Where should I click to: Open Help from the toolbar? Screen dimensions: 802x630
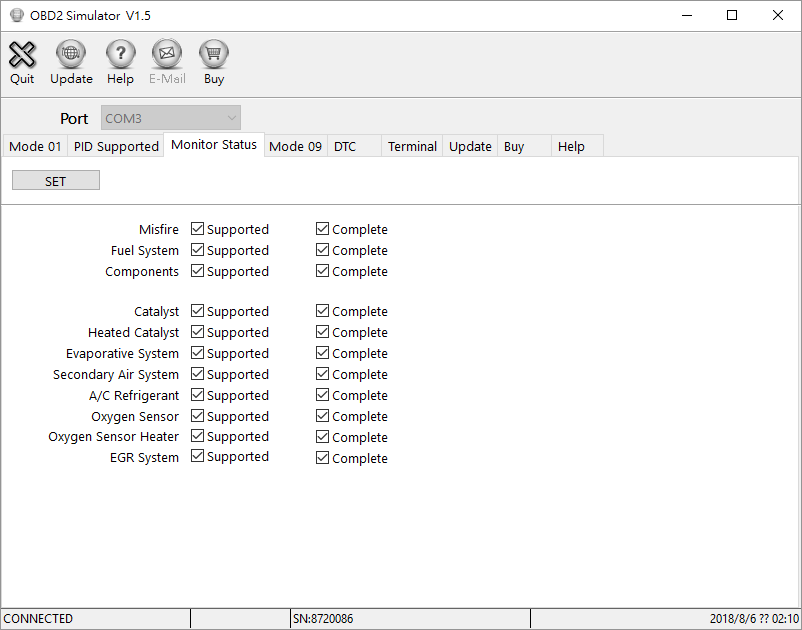click(120, 55)
